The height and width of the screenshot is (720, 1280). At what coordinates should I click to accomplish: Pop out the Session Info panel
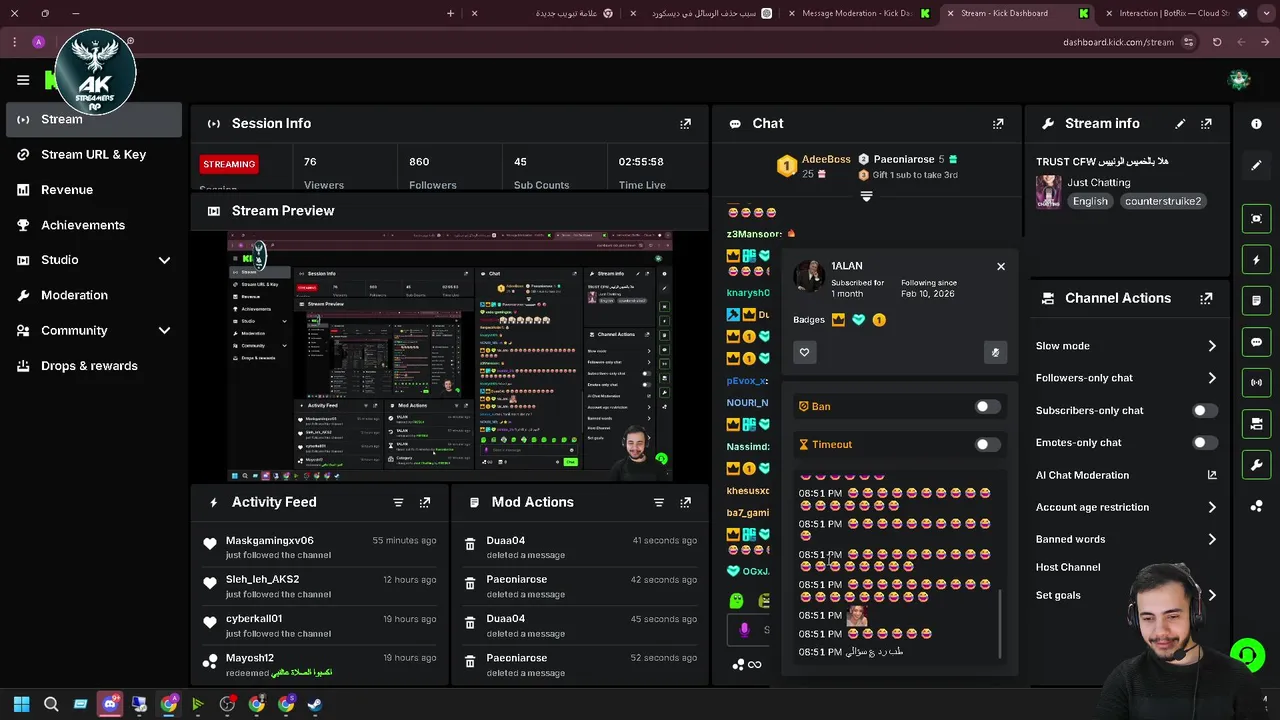(x=685, y=124)
